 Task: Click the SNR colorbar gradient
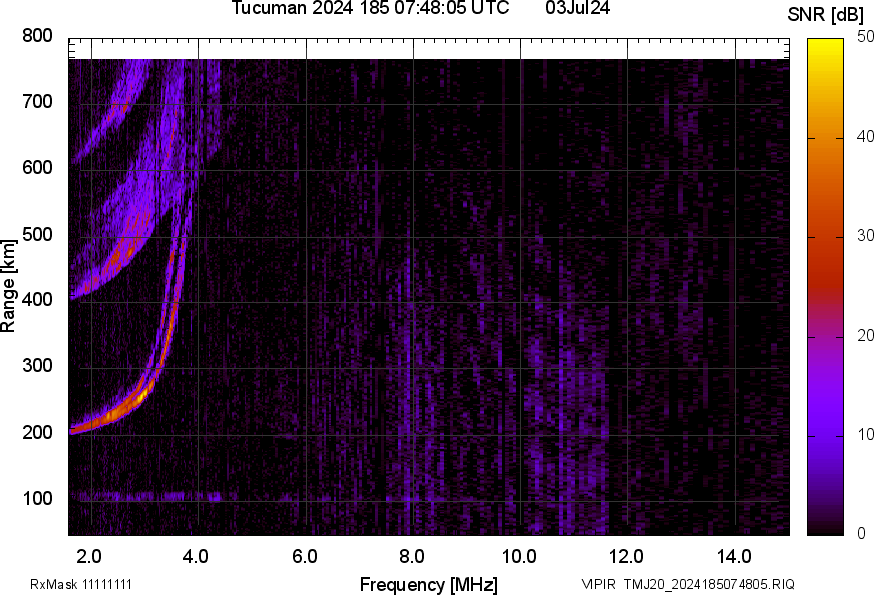pos(826,287)
